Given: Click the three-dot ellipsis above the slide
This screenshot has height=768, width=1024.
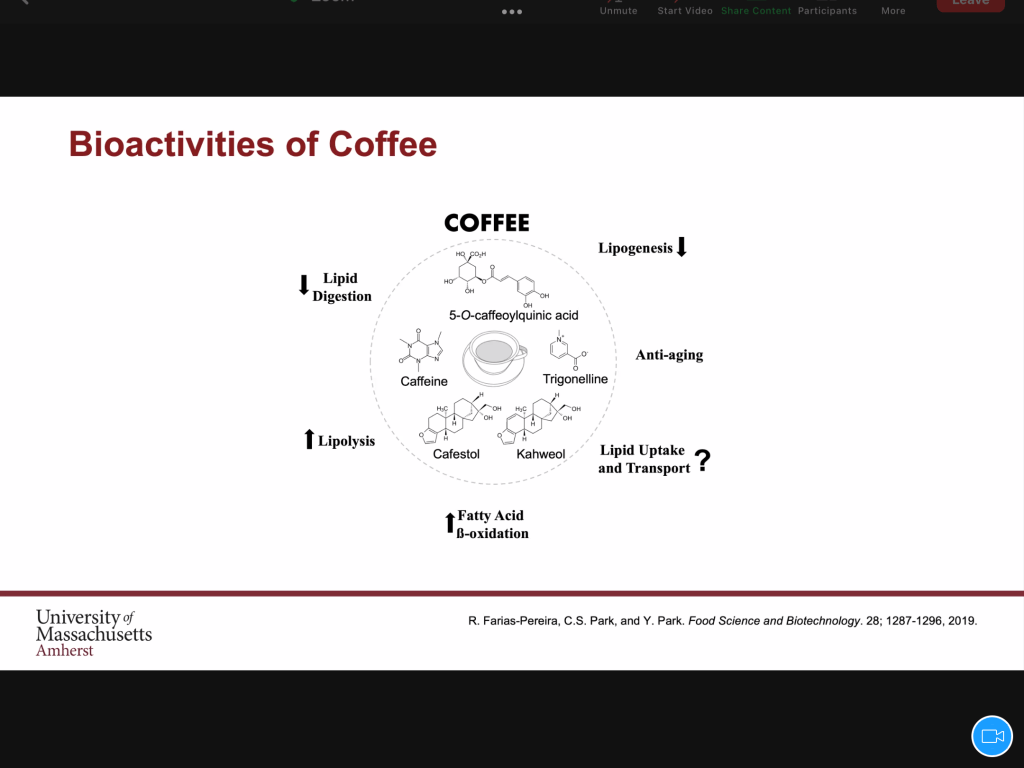Looking at the screenshot, I should [512, 12].
